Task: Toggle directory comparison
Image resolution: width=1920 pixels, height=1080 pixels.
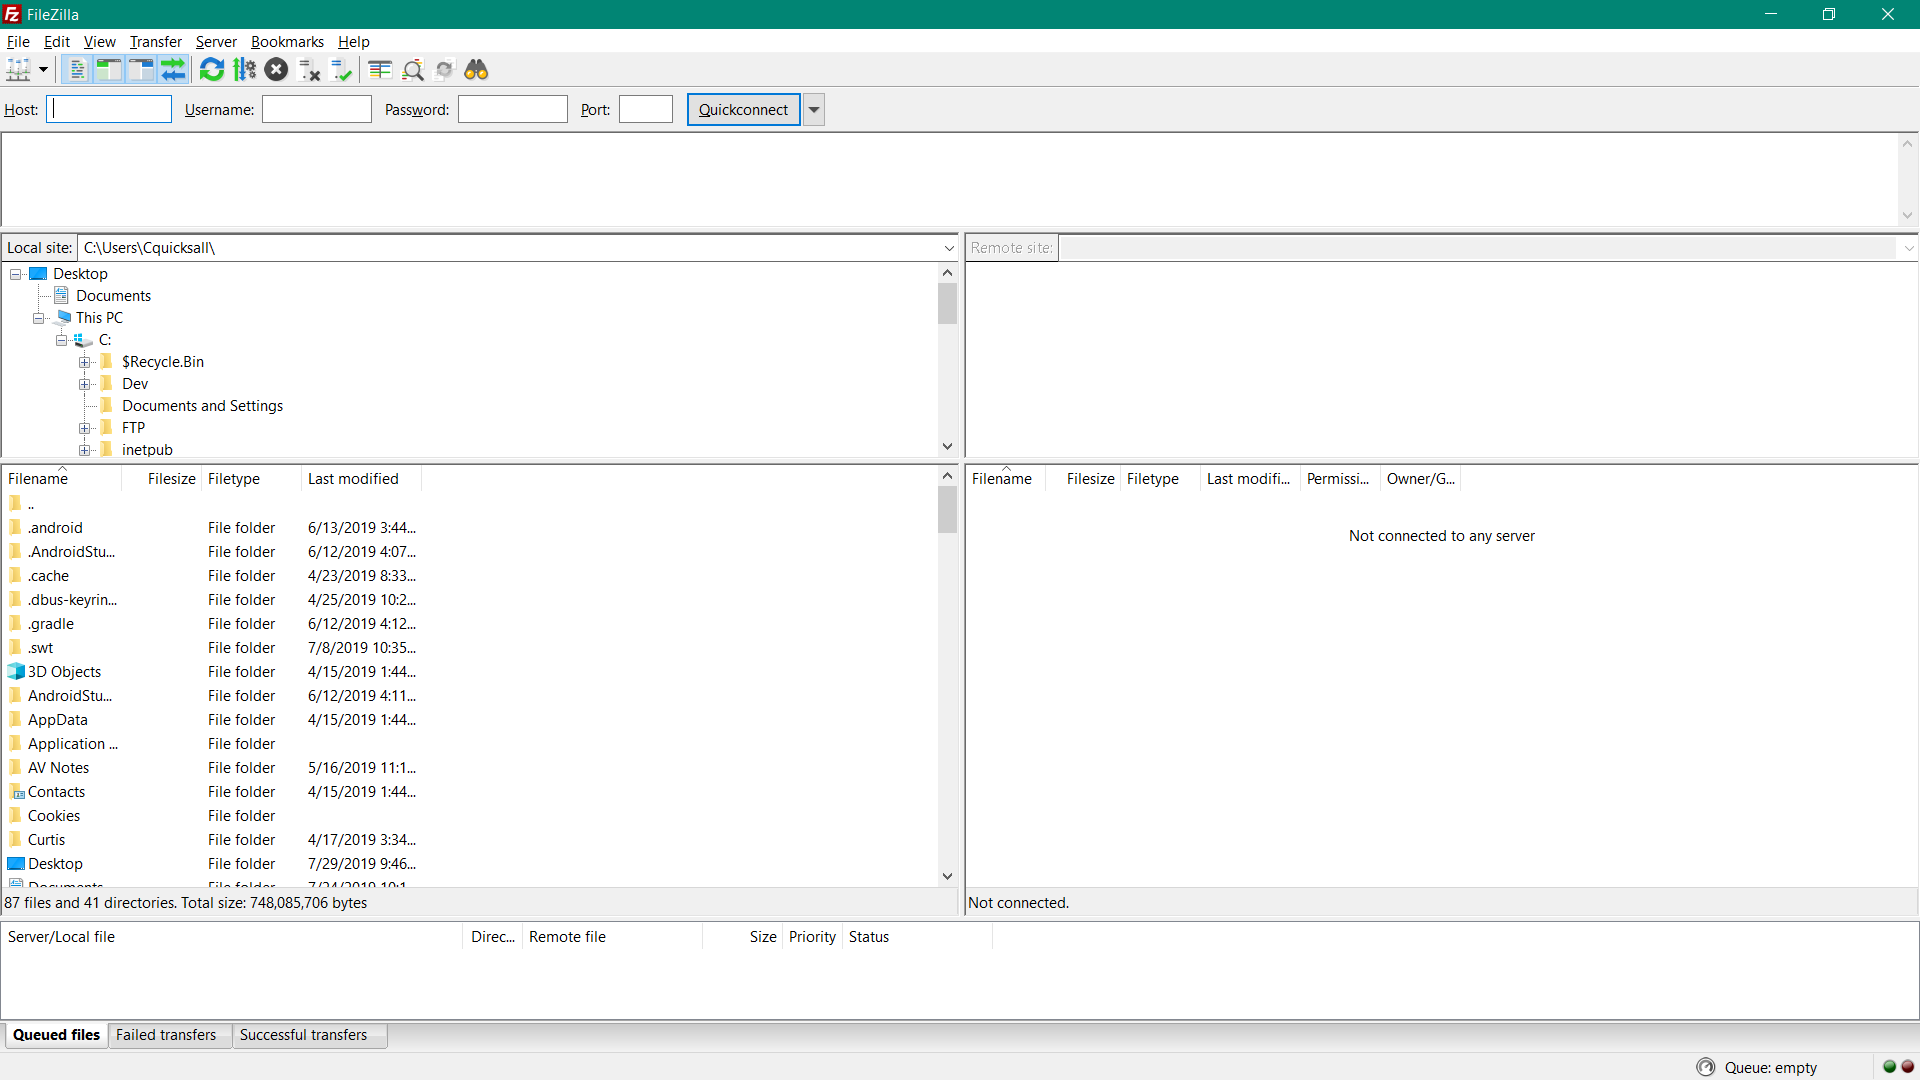Action: click(413, 70)
